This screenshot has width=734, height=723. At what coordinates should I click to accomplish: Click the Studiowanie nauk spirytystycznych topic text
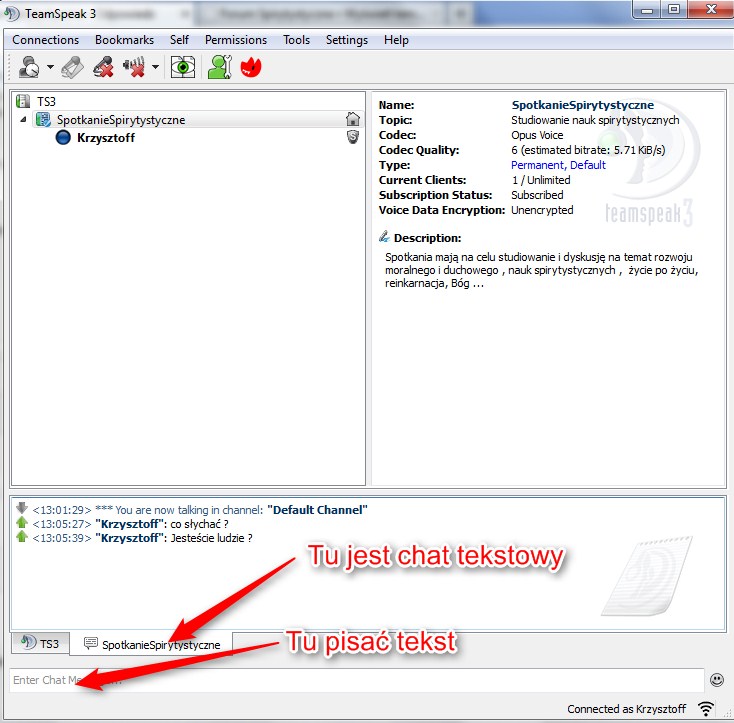595,120
